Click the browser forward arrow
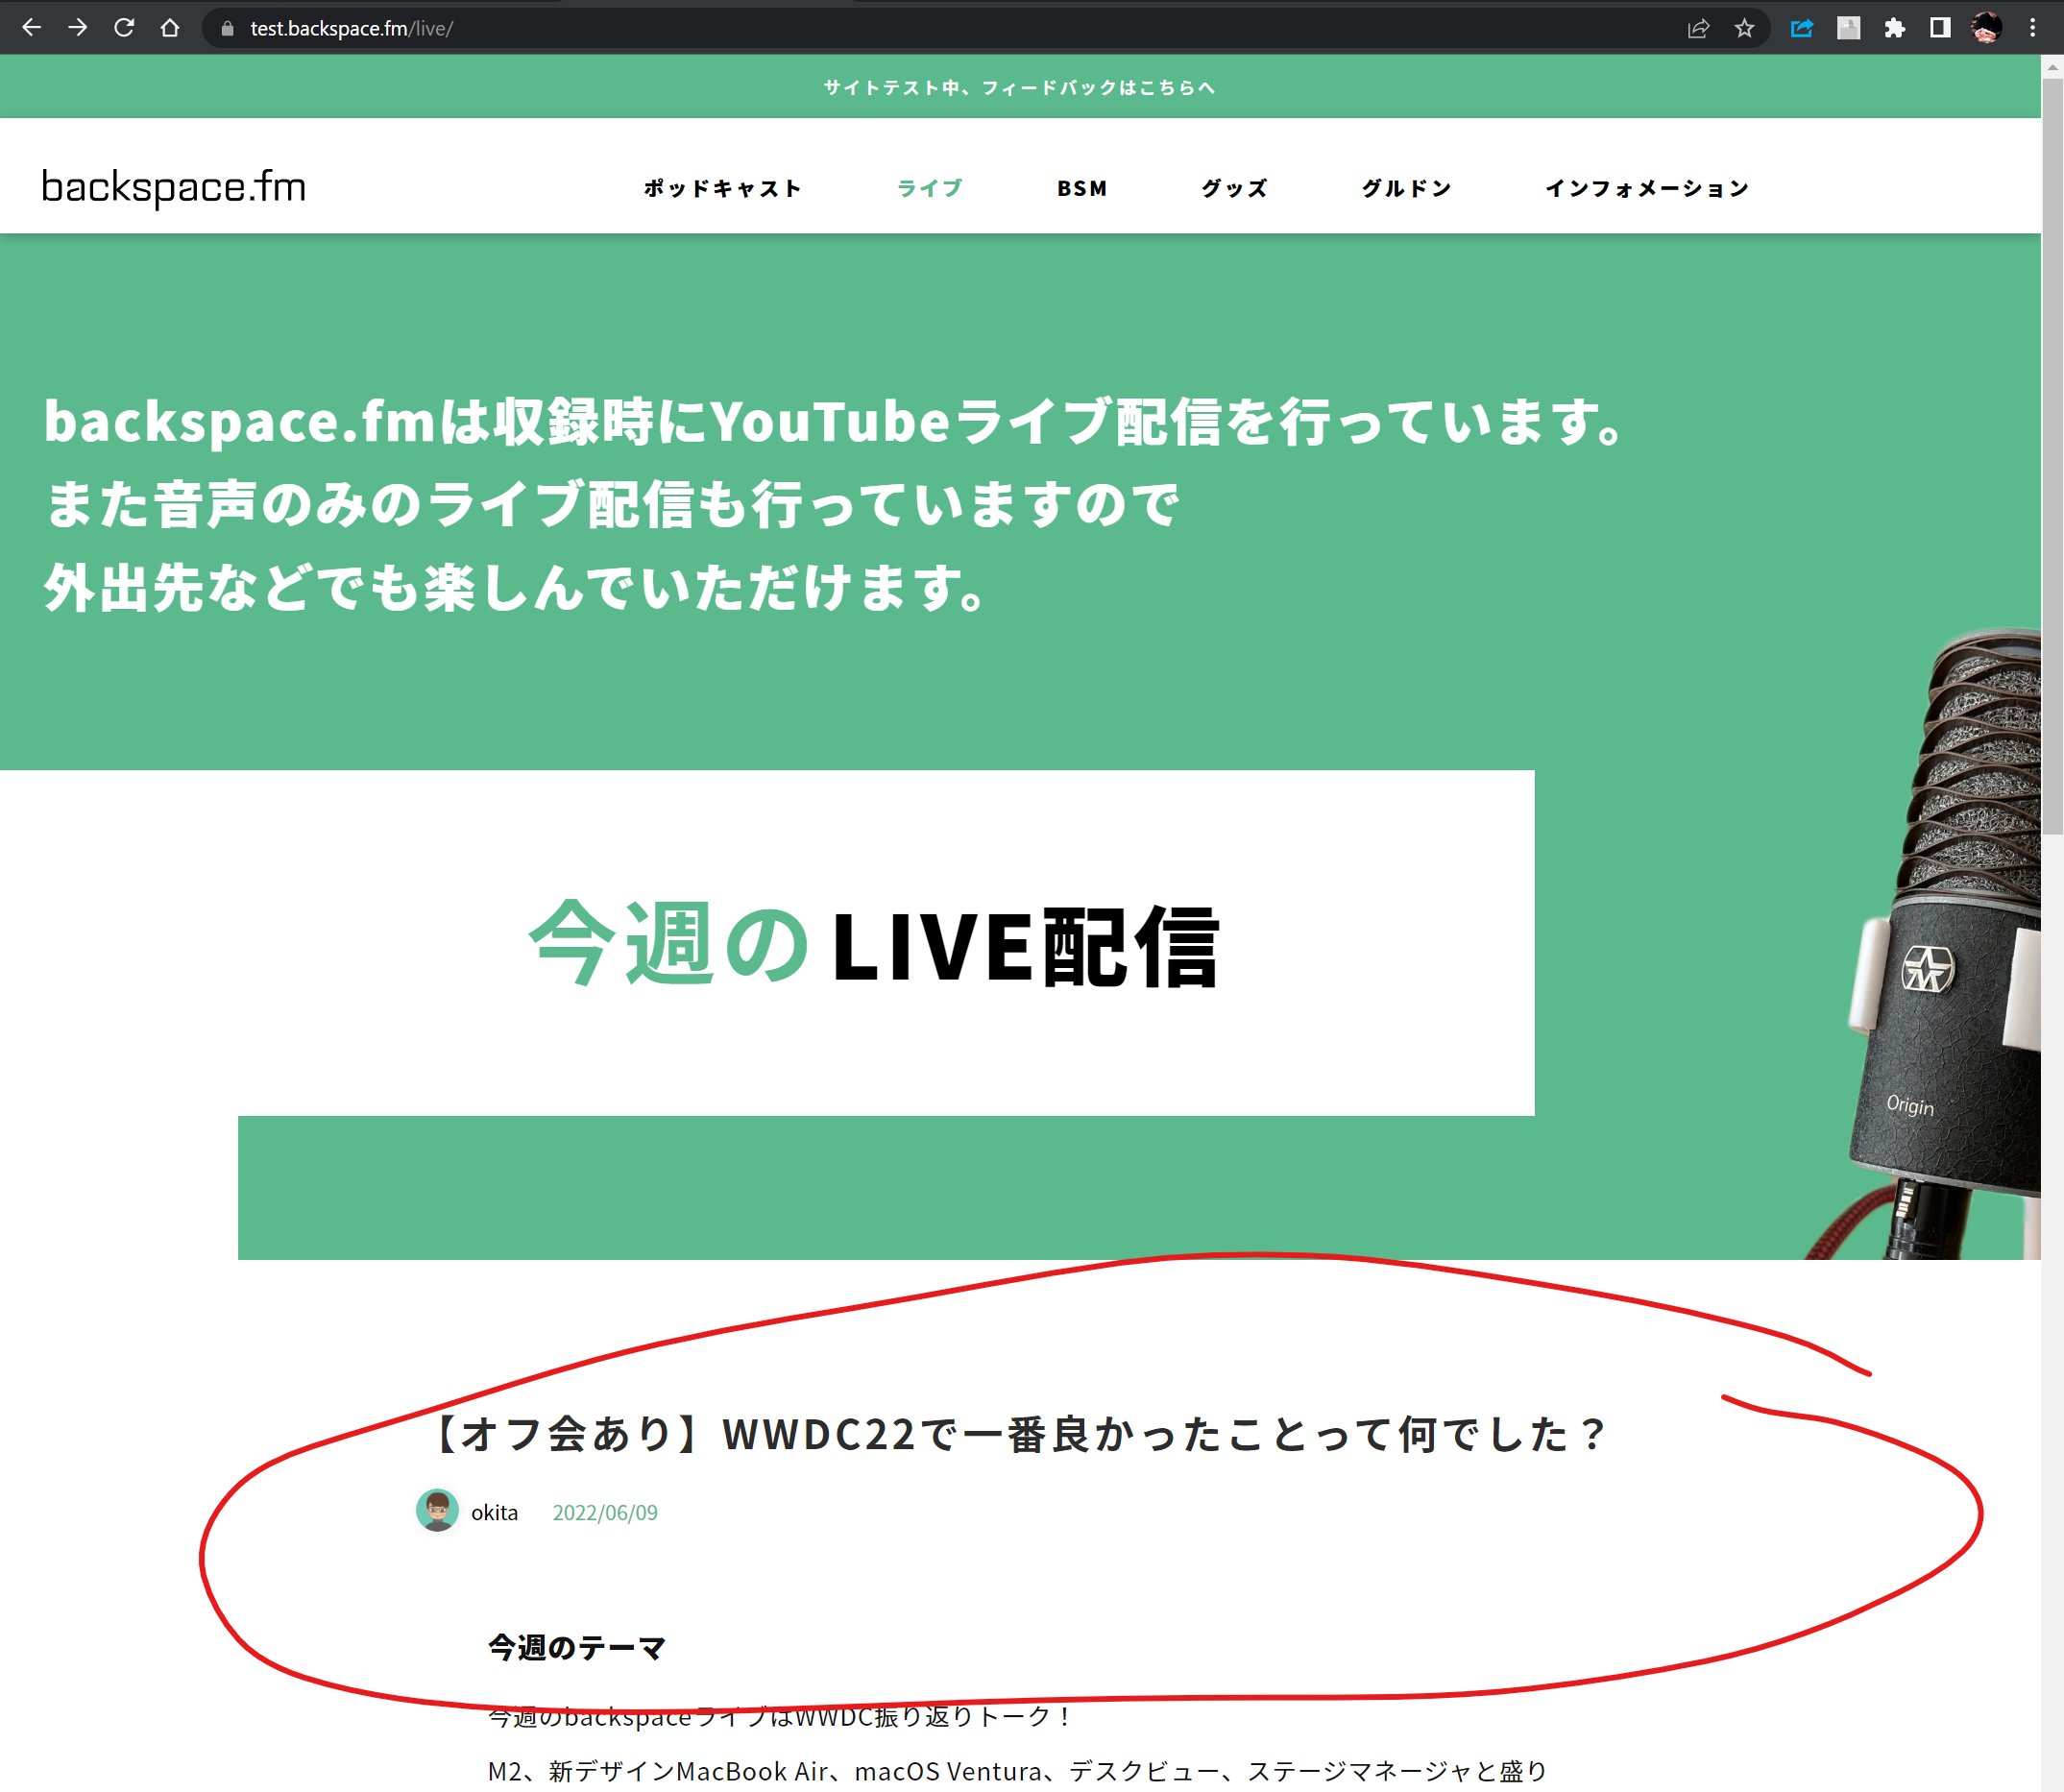Screen dimensions: 2064x1792 tap(77, 28)
